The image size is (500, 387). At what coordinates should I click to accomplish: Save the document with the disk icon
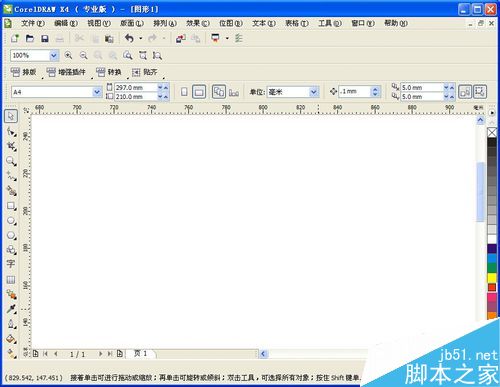(45, 39)
